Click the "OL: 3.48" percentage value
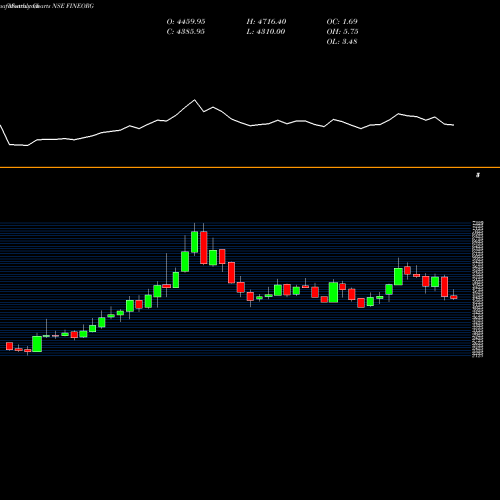Image resolution: width=500 pixels, height=500 pixels. (342, 42)
